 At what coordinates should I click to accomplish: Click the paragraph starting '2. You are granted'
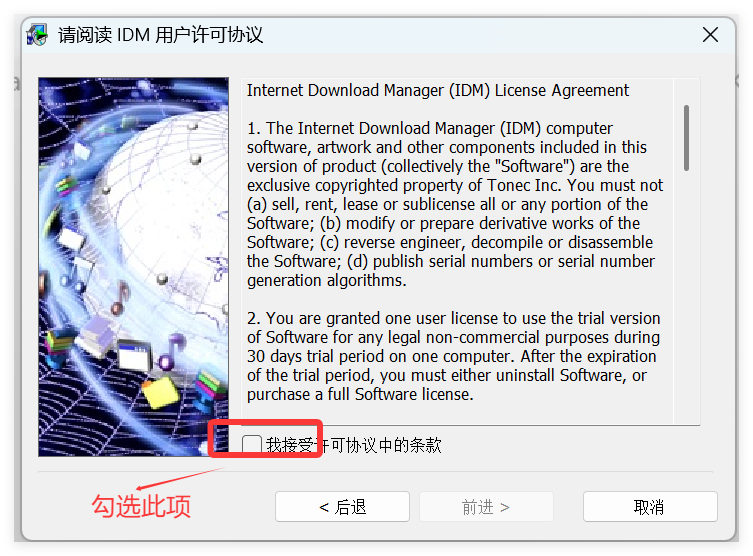[x=454, y=356]
